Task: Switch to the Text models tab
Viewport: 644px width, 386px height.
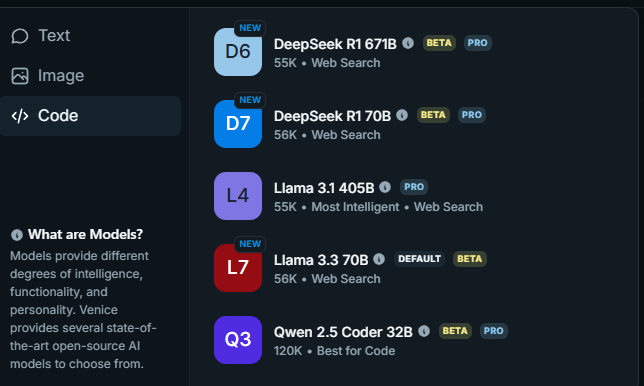Action: [90, 36]
